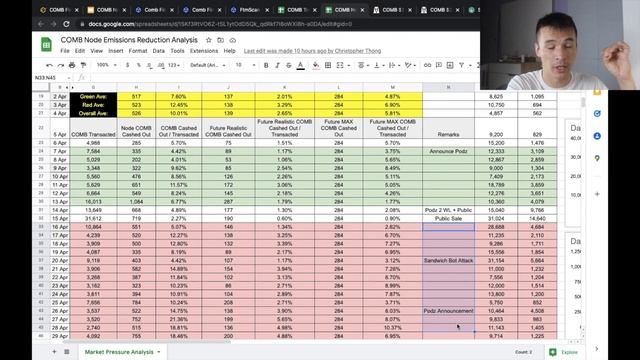Open the Default font family dropdown

click(x=208, y=65)
